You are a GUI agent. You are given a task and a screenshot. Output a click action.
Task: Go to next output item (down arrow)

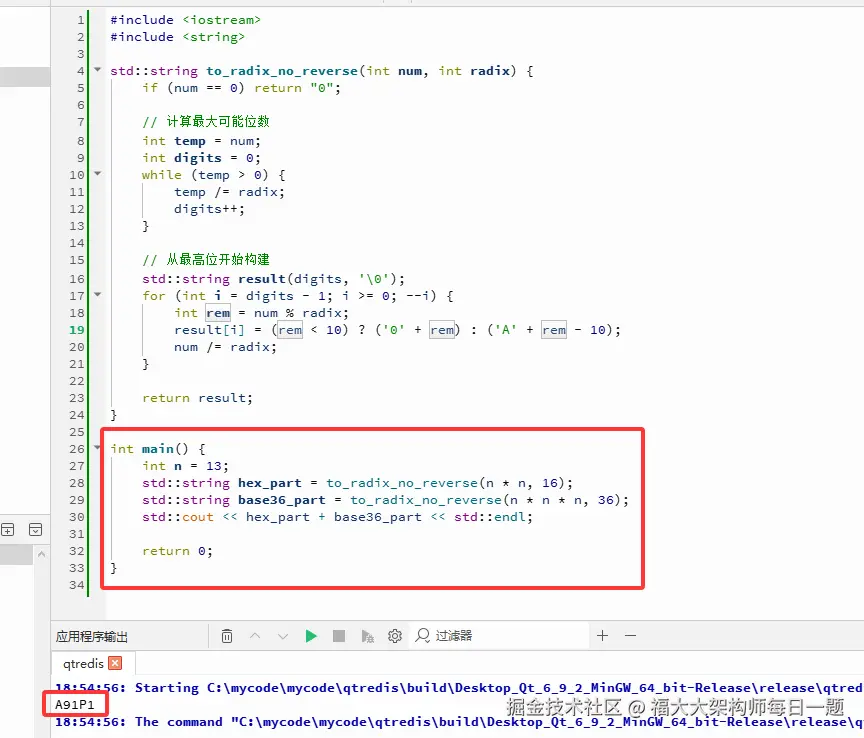(x=283, y=636)
